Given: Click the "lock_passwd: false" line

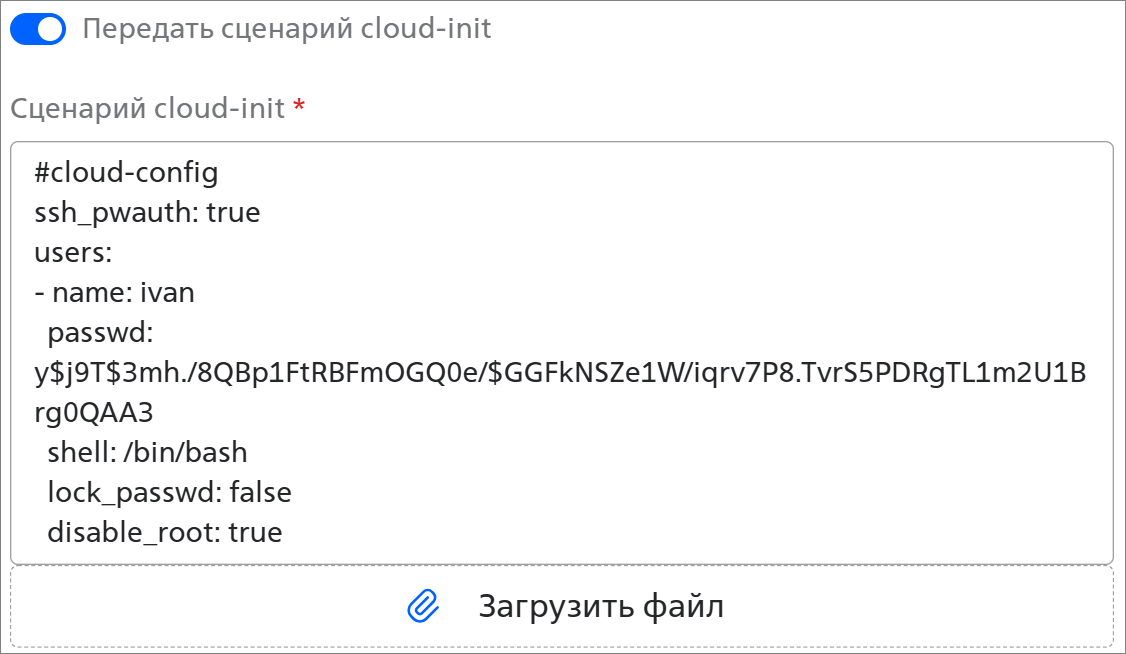Looking at the screenshot, I should point(169,492).
